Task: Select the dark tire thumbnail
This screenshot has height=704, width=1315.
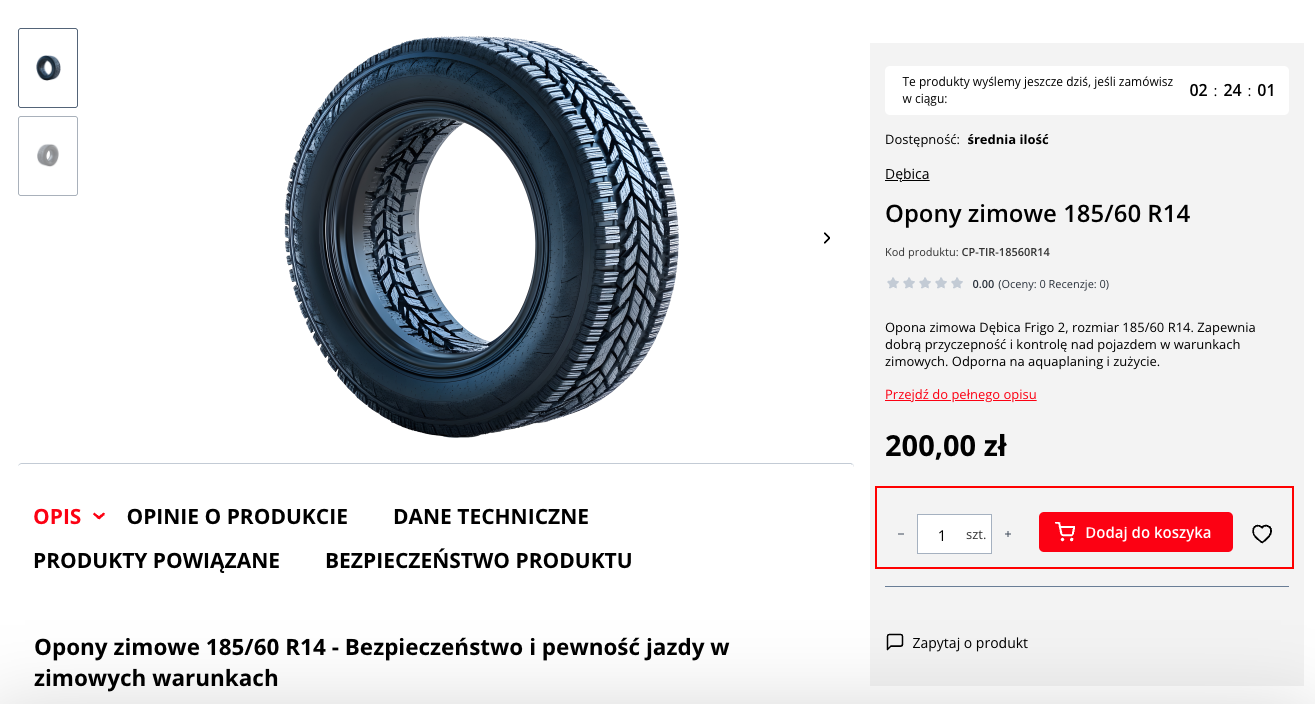Action: 48,68
